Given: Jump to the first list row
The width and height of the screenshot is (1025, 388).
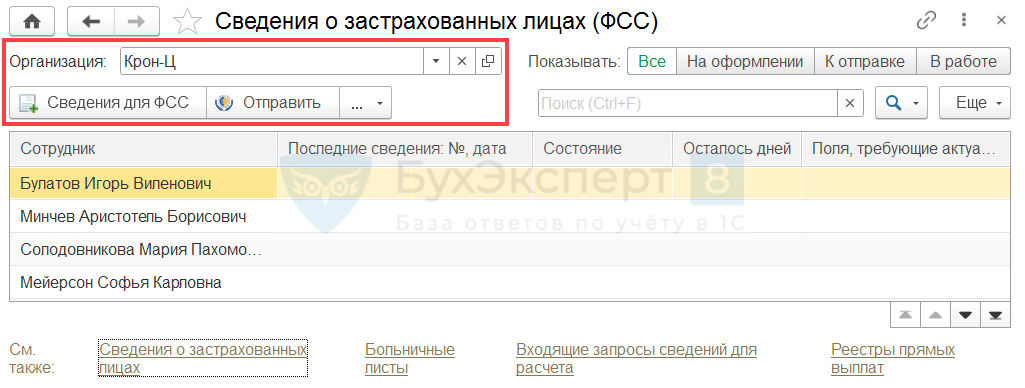Looking at the screenshot, I should pos(905,315).
